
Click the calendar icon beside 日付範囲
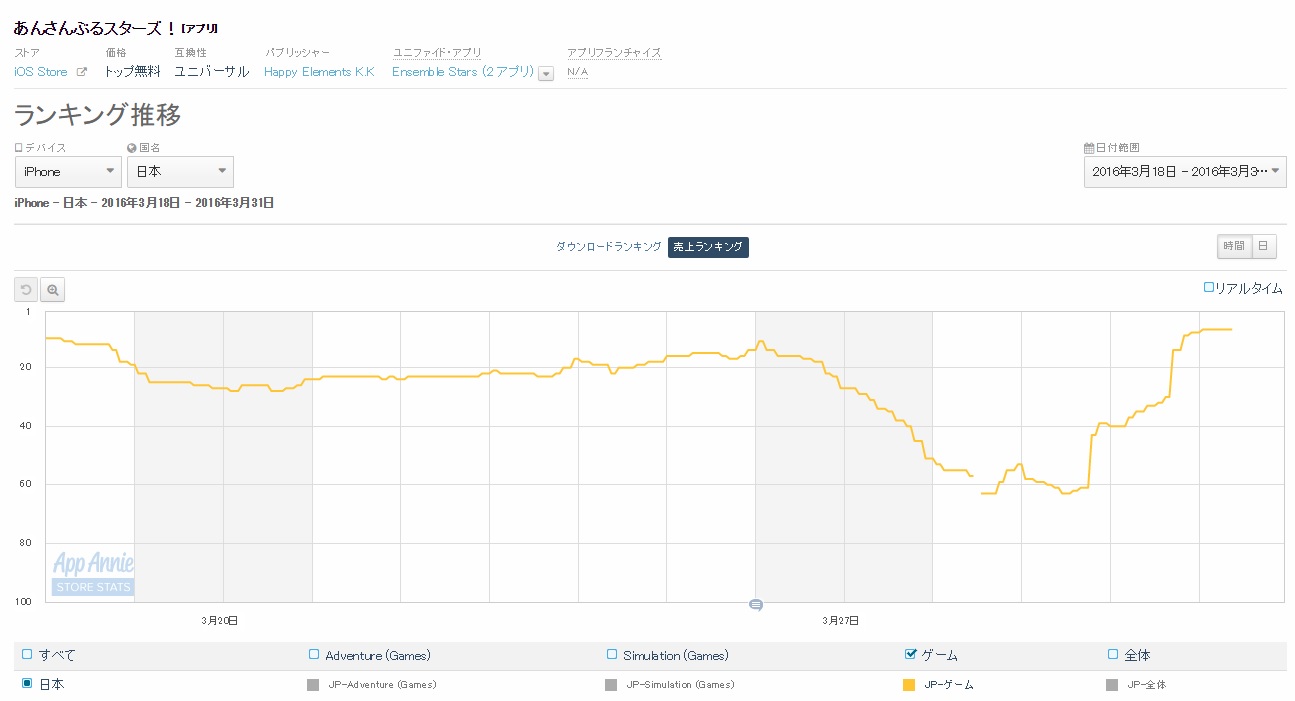click(x=1089, y=147)
